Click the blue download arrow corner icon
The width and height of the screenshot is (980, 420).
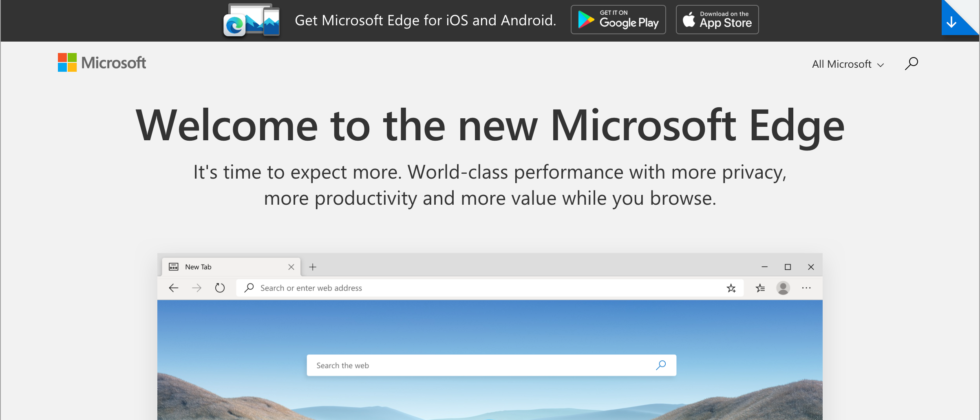point(961,20)
